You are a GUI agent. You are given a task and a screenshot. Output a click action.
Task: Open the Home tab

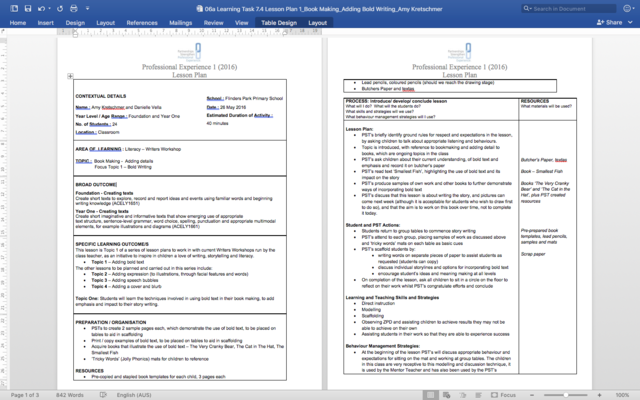(18, 23)
